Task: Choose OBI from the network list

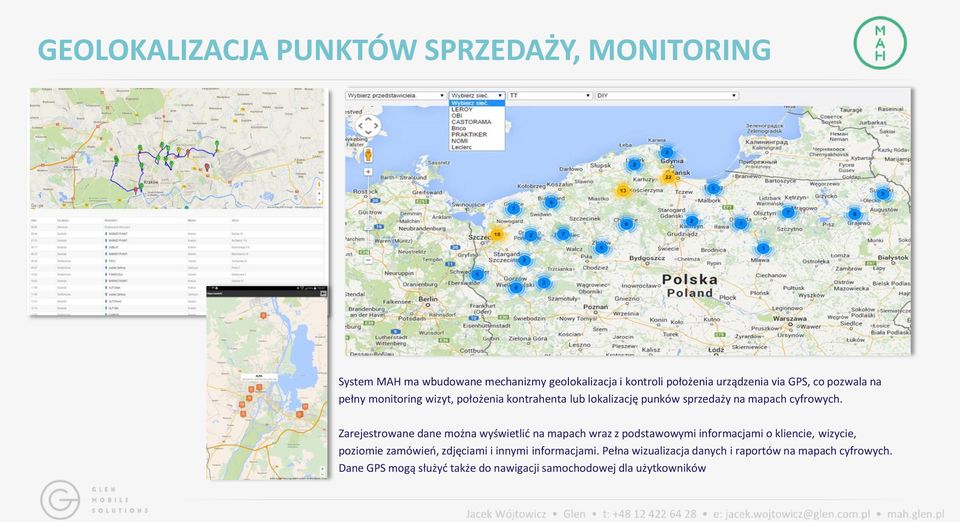Action: 477,116
